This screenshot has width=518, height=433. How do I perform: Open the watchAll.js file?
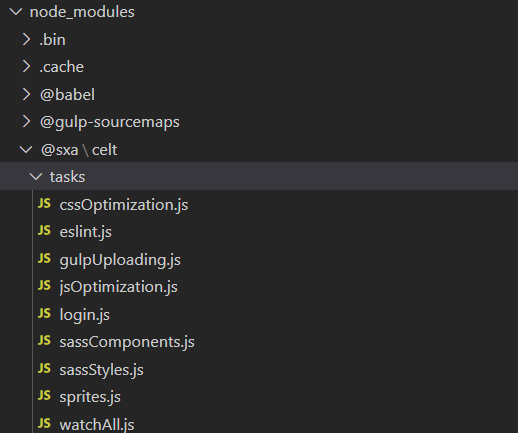(x=97, y=425)
